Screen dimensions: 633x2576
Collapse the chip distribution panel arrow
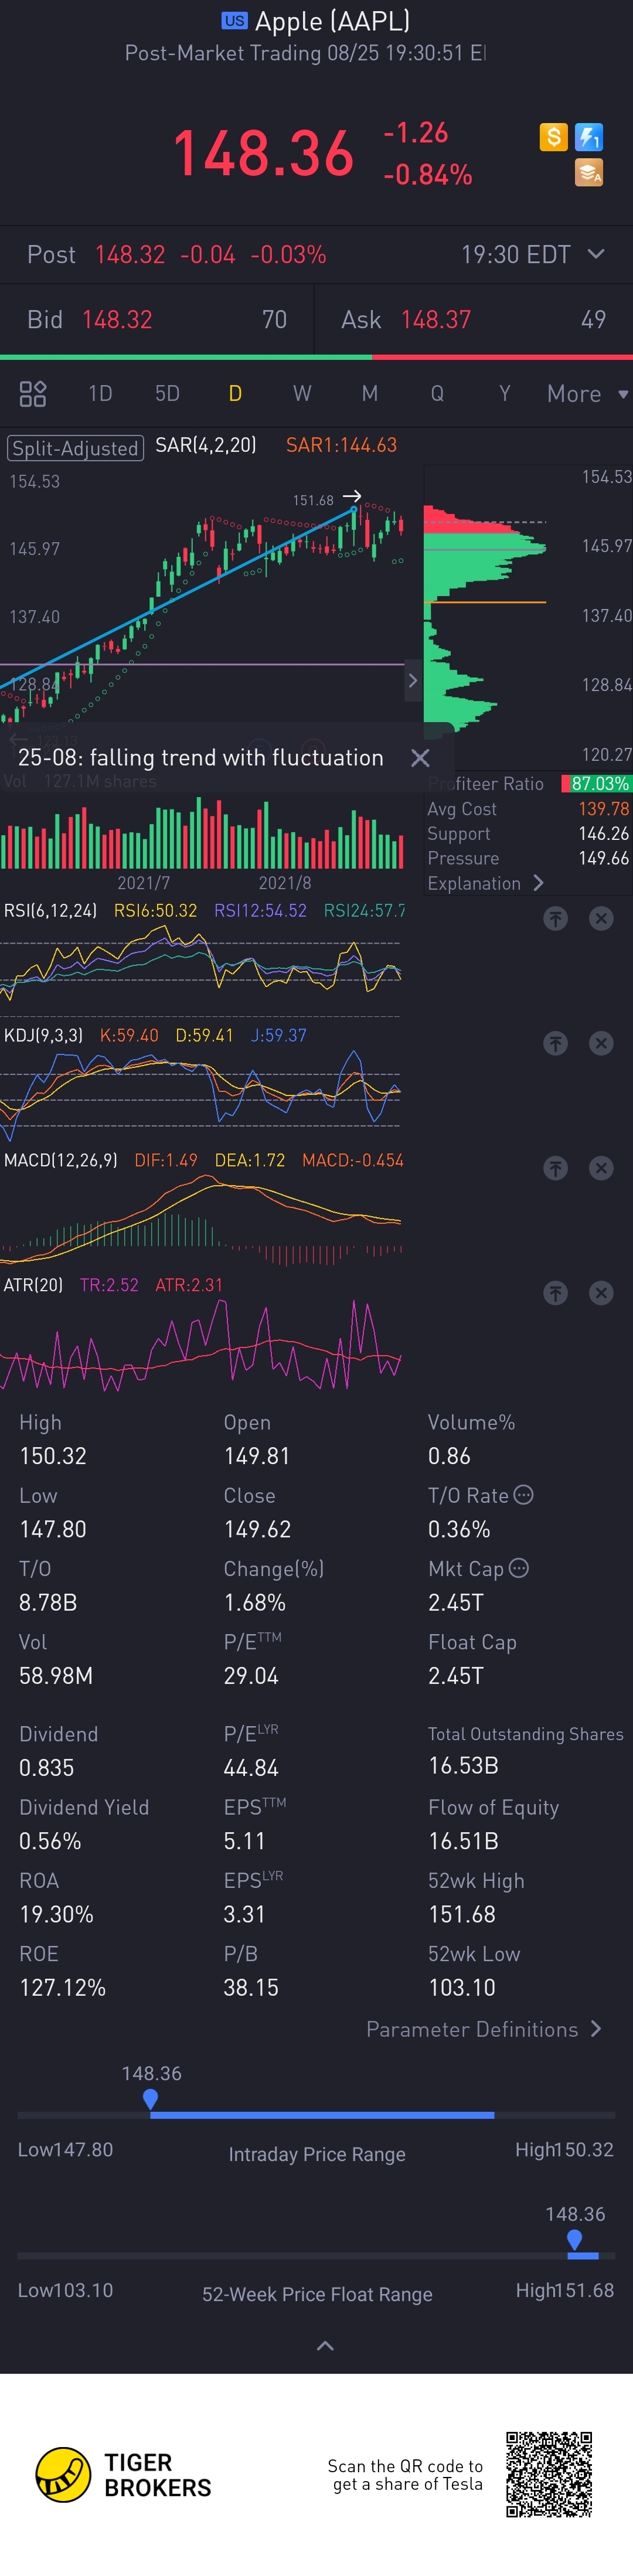pos(413,681)
